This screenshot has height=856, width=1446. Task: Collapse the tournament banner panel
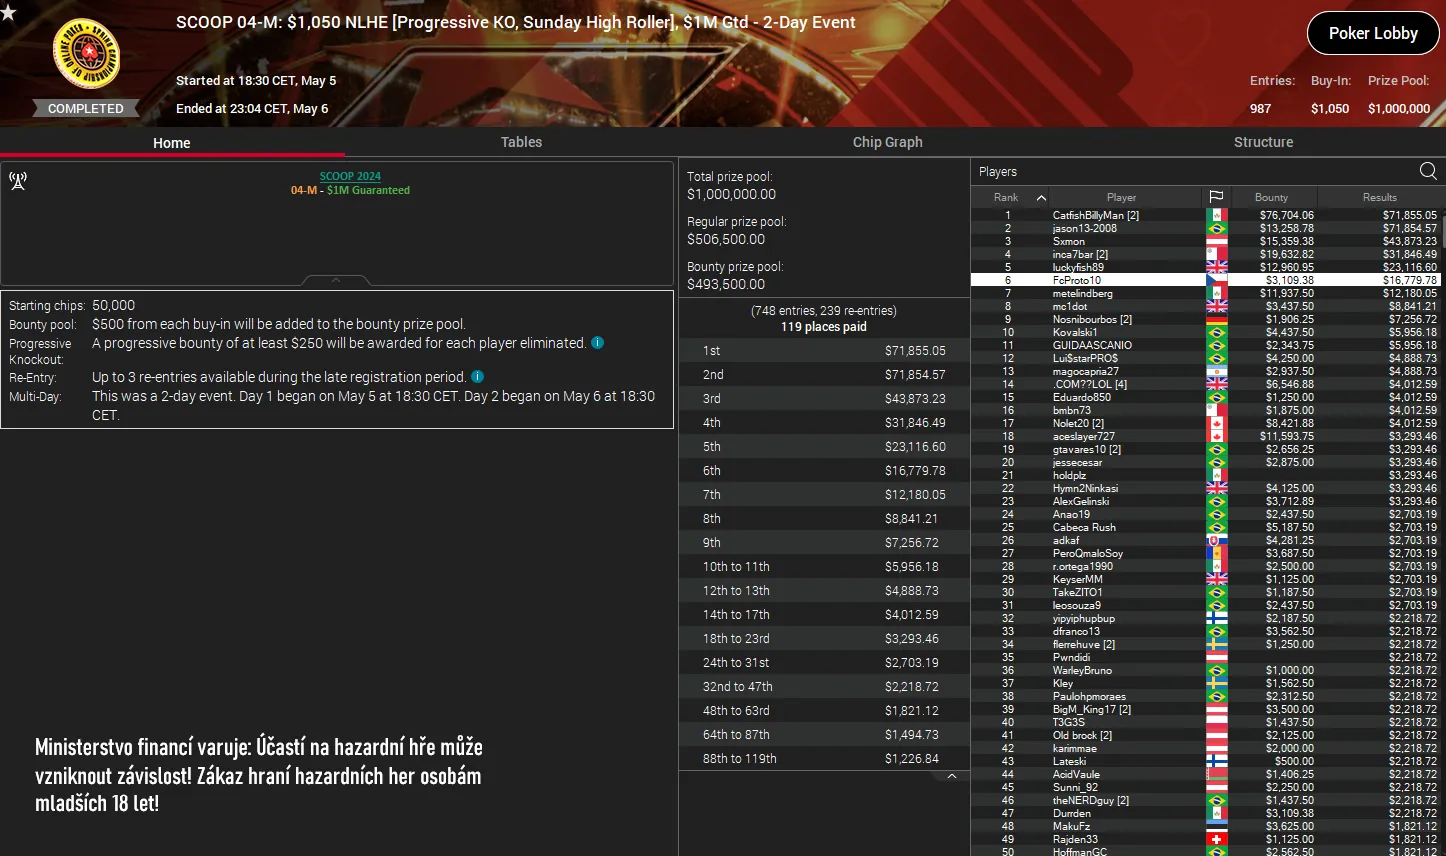point(336,281)
